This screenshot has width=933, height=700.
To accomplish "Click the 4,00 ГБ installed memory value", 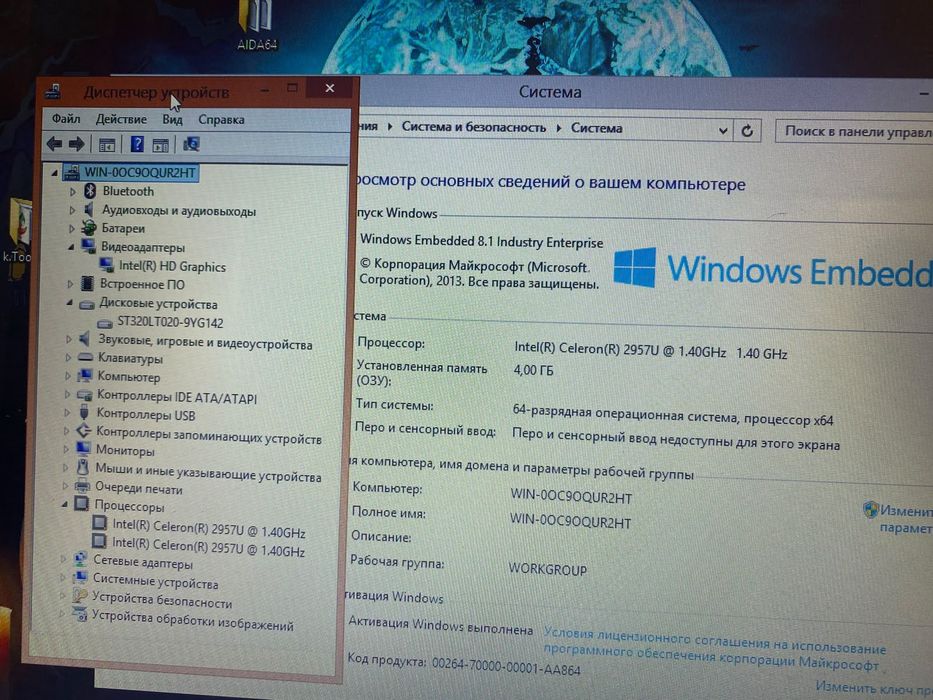I will 533,370.
